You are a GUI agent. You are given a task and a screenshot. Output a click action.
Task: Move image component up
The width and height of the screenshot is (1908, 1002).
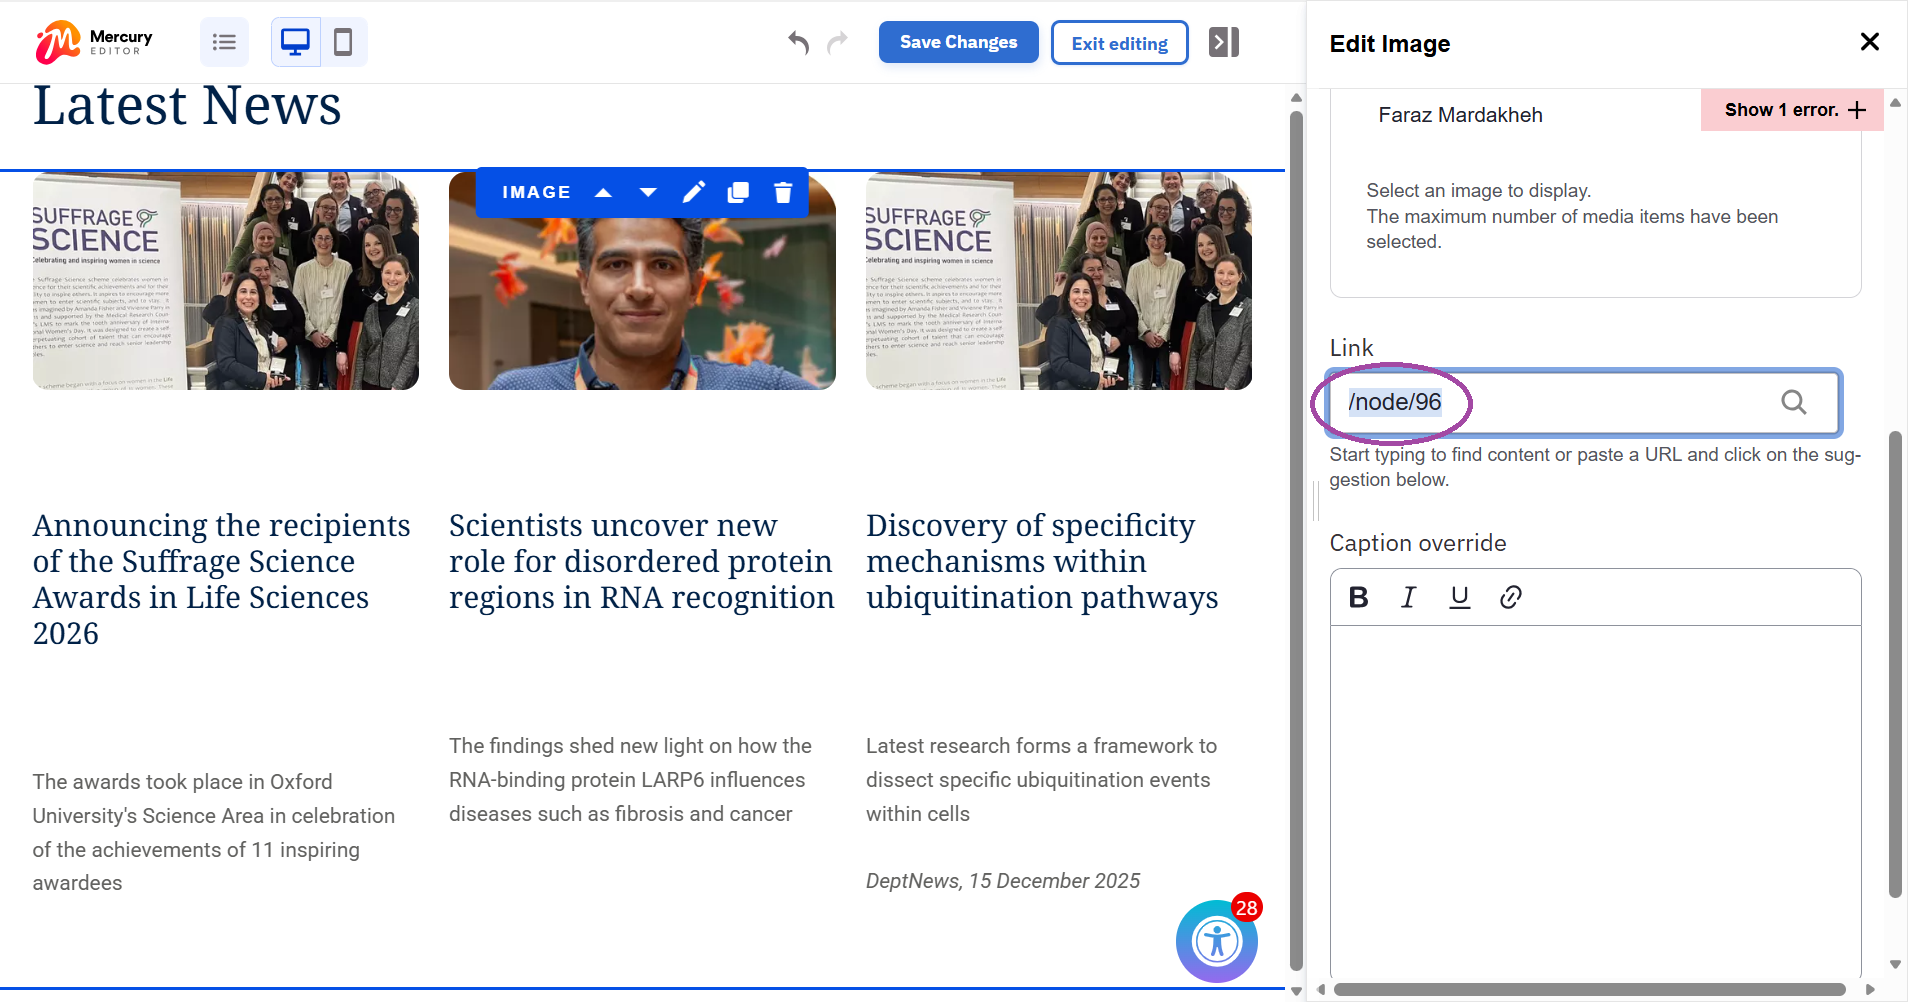coord(603,192)
